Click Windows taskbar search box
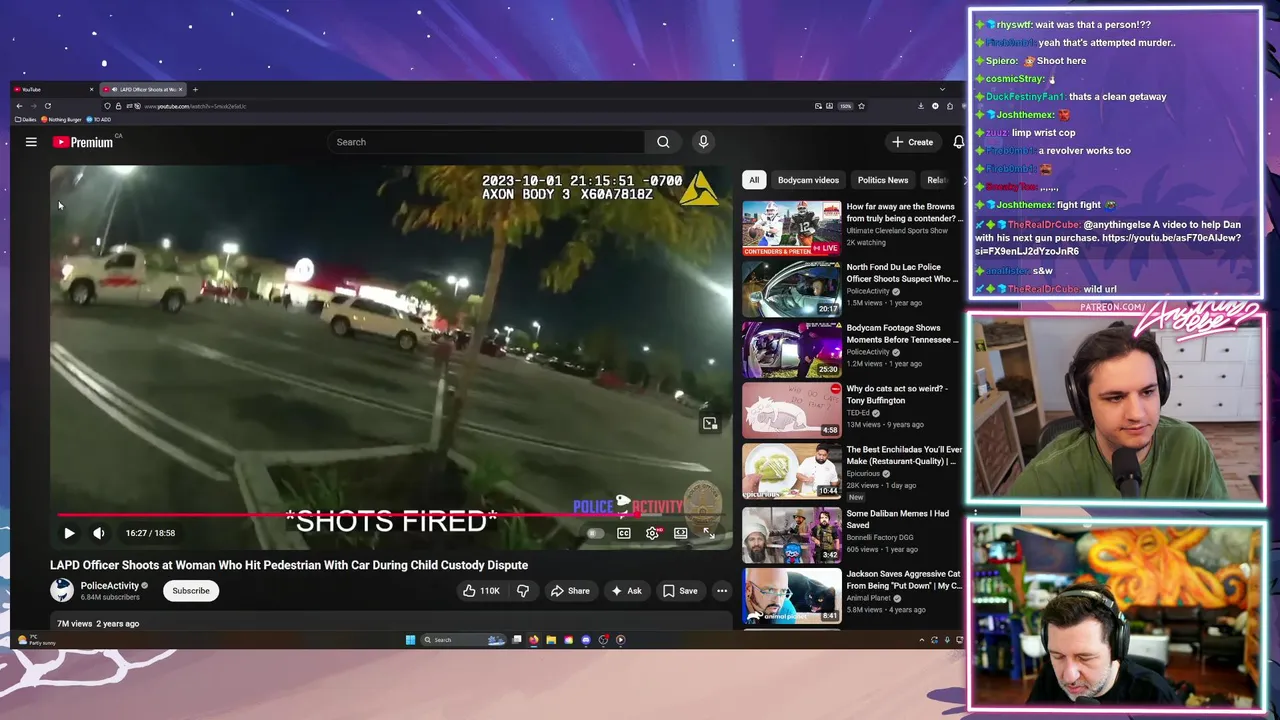Image resolution: width=1280 pixels, height=720 pixels. [463, 640]
